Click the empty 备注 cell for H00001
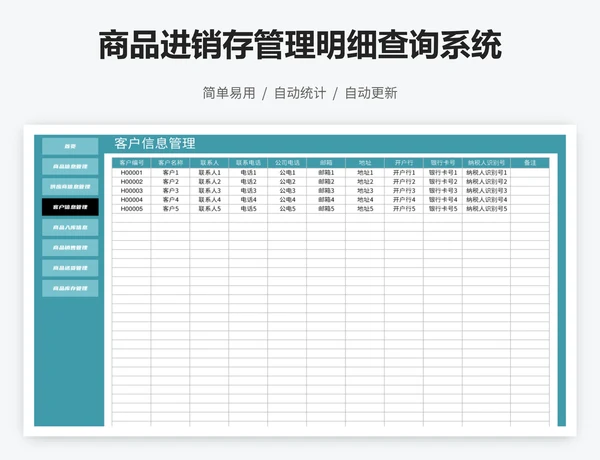The height and width of the screenshot is (460, 600). pos(530,173)
